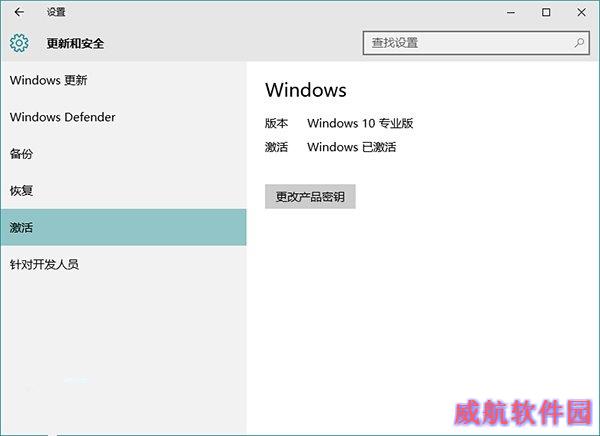This screenshot has height=436, width=600.
Task: Maximize the settings window
Action: pyautogui.click(x=546, y=12)
